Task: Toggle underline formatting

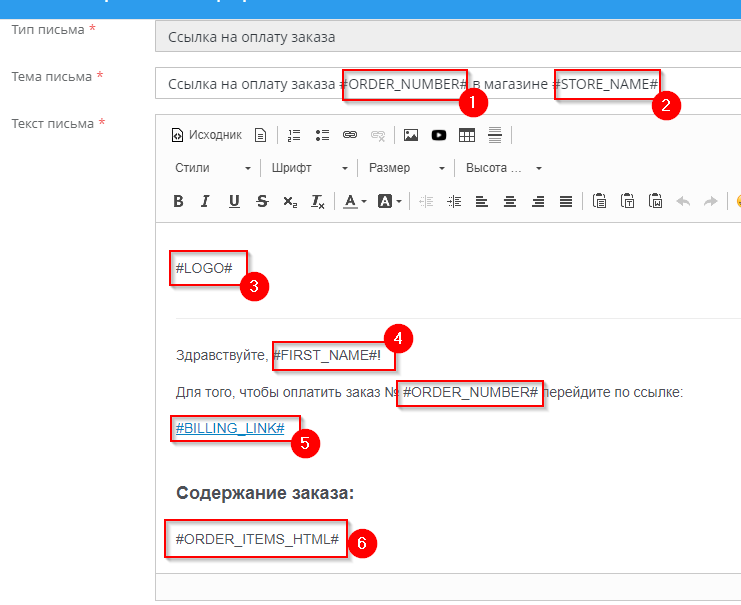Action: pos(234,201)
